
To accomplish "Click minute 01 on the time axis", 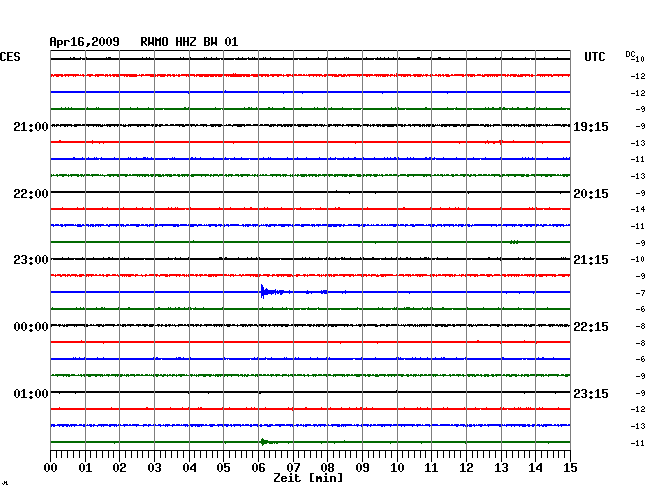I will pyautogui.click(x=85, y=468).
